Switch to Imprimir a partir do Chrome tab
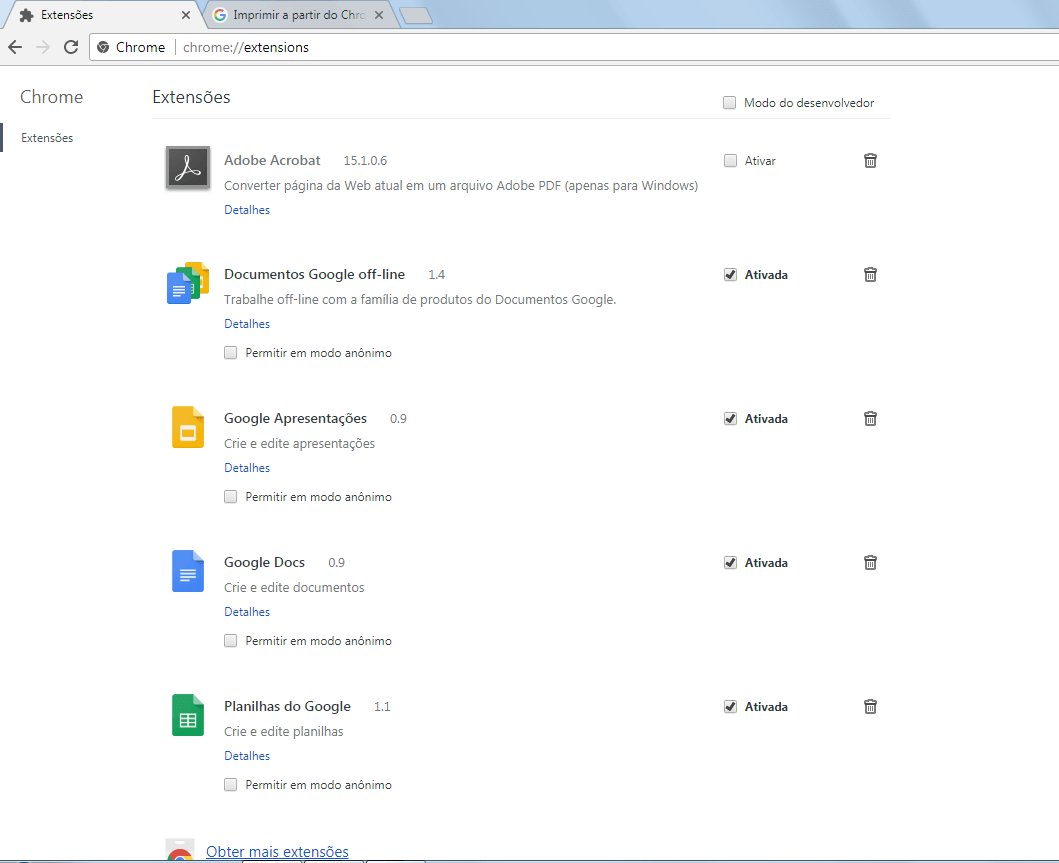The width and height of the screenshot is (1059, 863). pyautogui.click(x=299, y=15)
